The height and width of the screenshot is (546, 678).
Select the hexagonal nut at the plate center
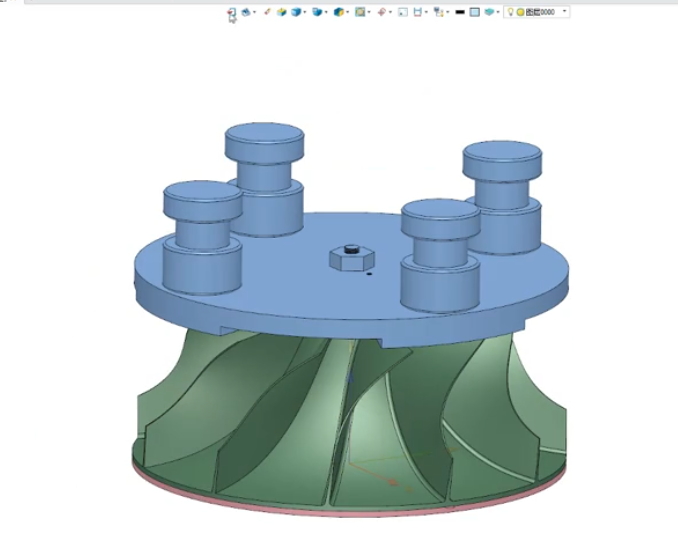352,259
